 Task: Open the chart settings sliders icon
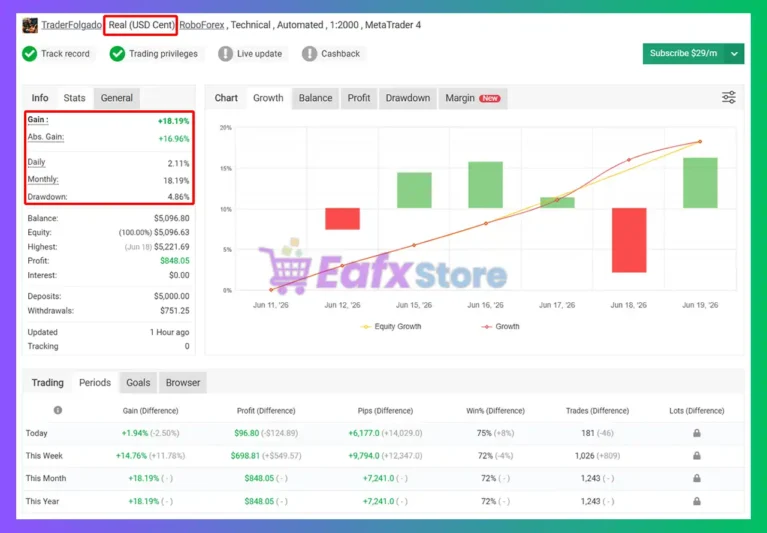point(729,97)
